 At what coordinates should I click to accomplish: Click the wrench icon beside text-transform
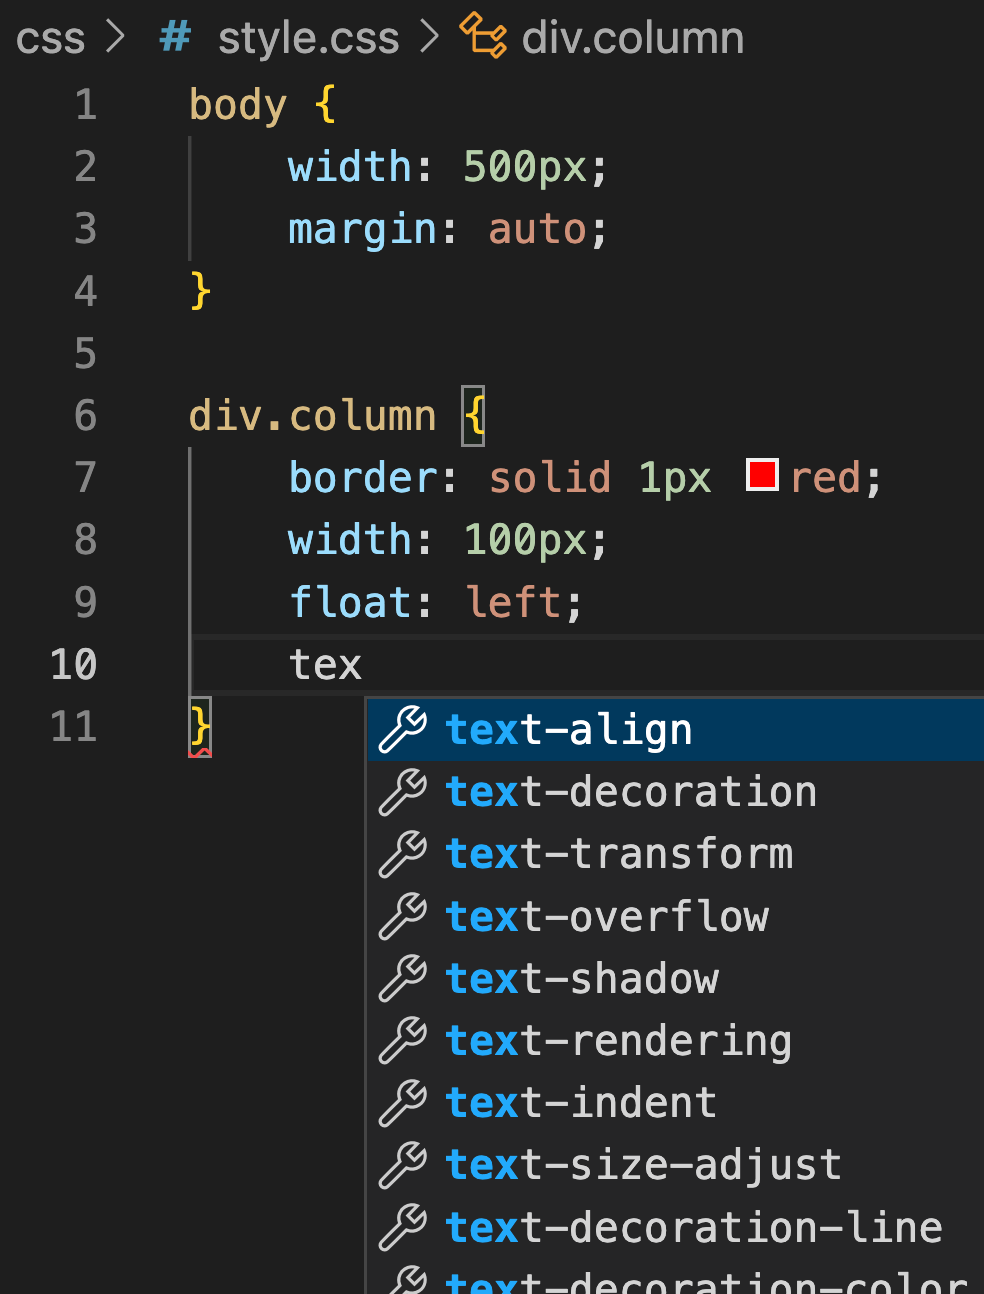(x=403, y=853)
